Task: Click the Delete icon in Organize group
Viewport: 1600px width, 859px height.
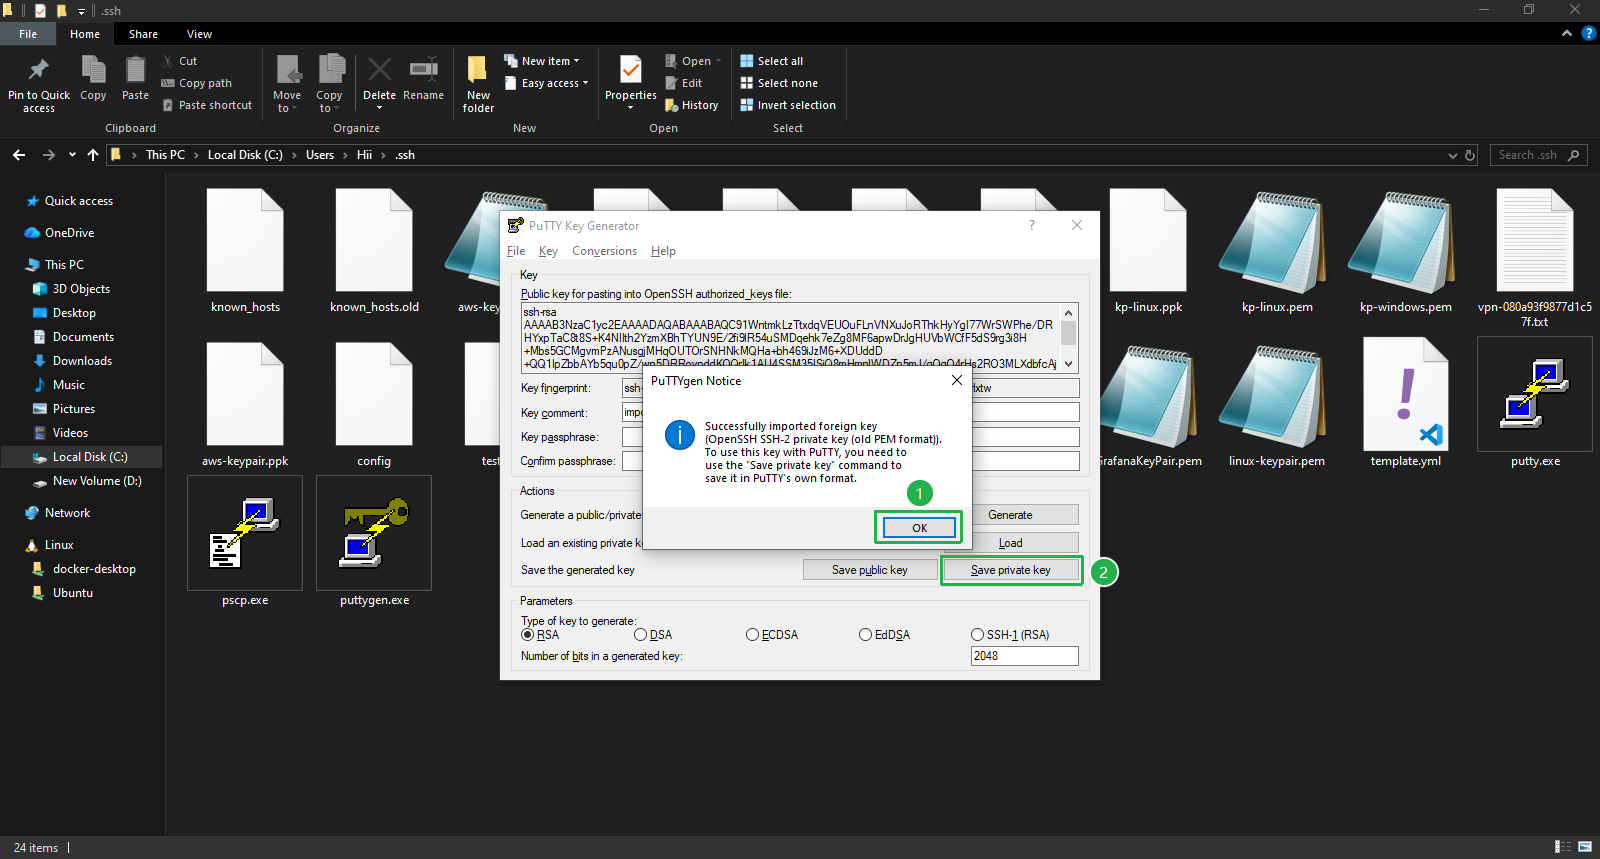Action: (379, 70)
